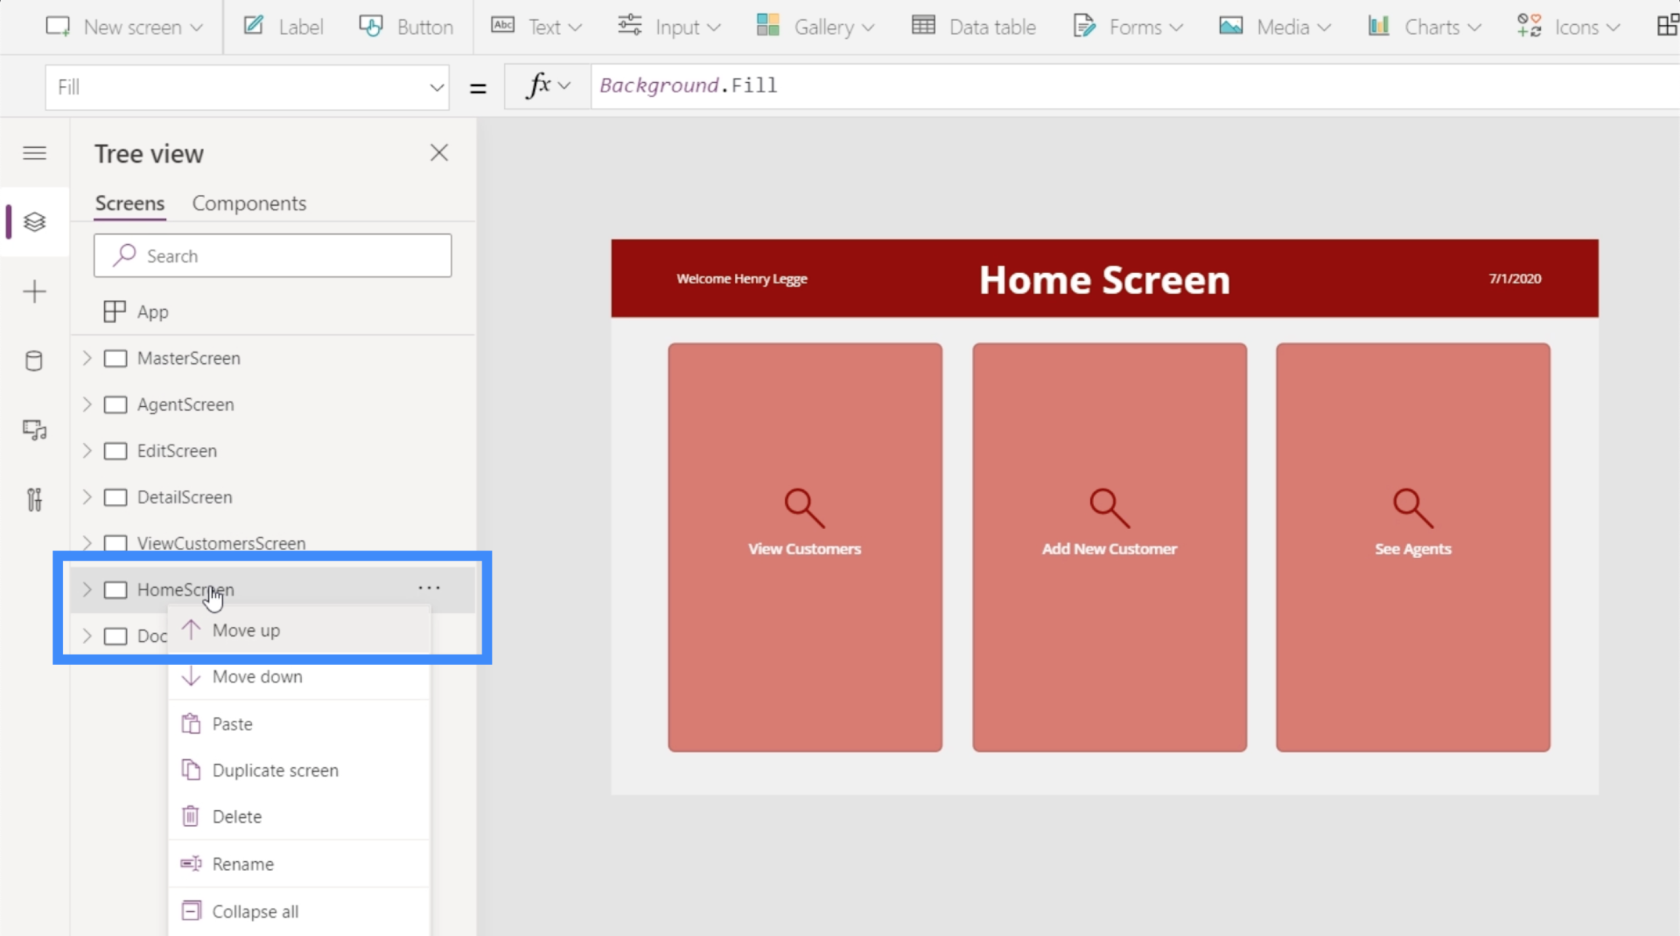Expand the HomeScreen node
This screenshot has height=936, width=1680.
click(87, 590)
